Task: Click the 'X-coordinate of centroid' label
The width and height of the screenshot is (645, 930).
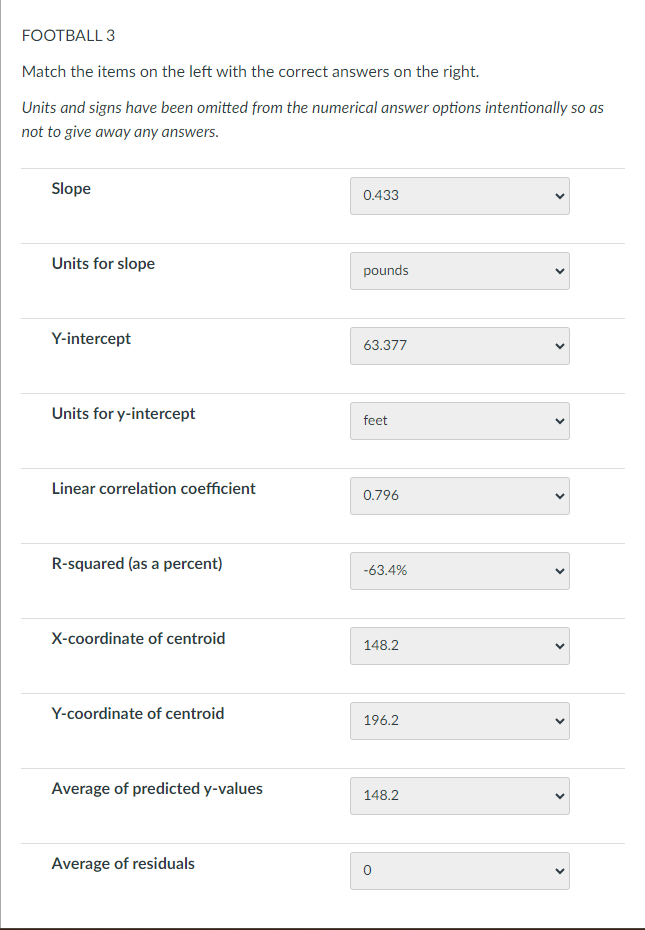Action: click(138, 638)
